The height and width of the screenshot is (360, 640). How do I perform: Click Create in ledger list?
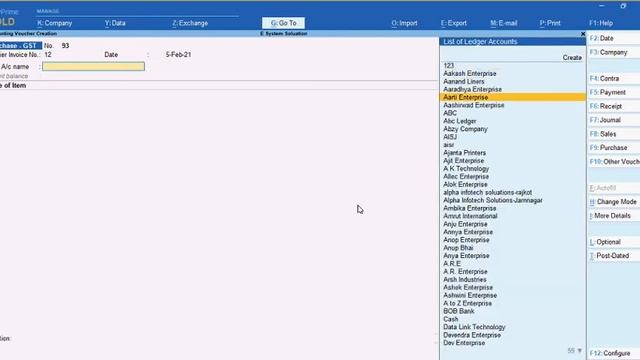(572, 58)
